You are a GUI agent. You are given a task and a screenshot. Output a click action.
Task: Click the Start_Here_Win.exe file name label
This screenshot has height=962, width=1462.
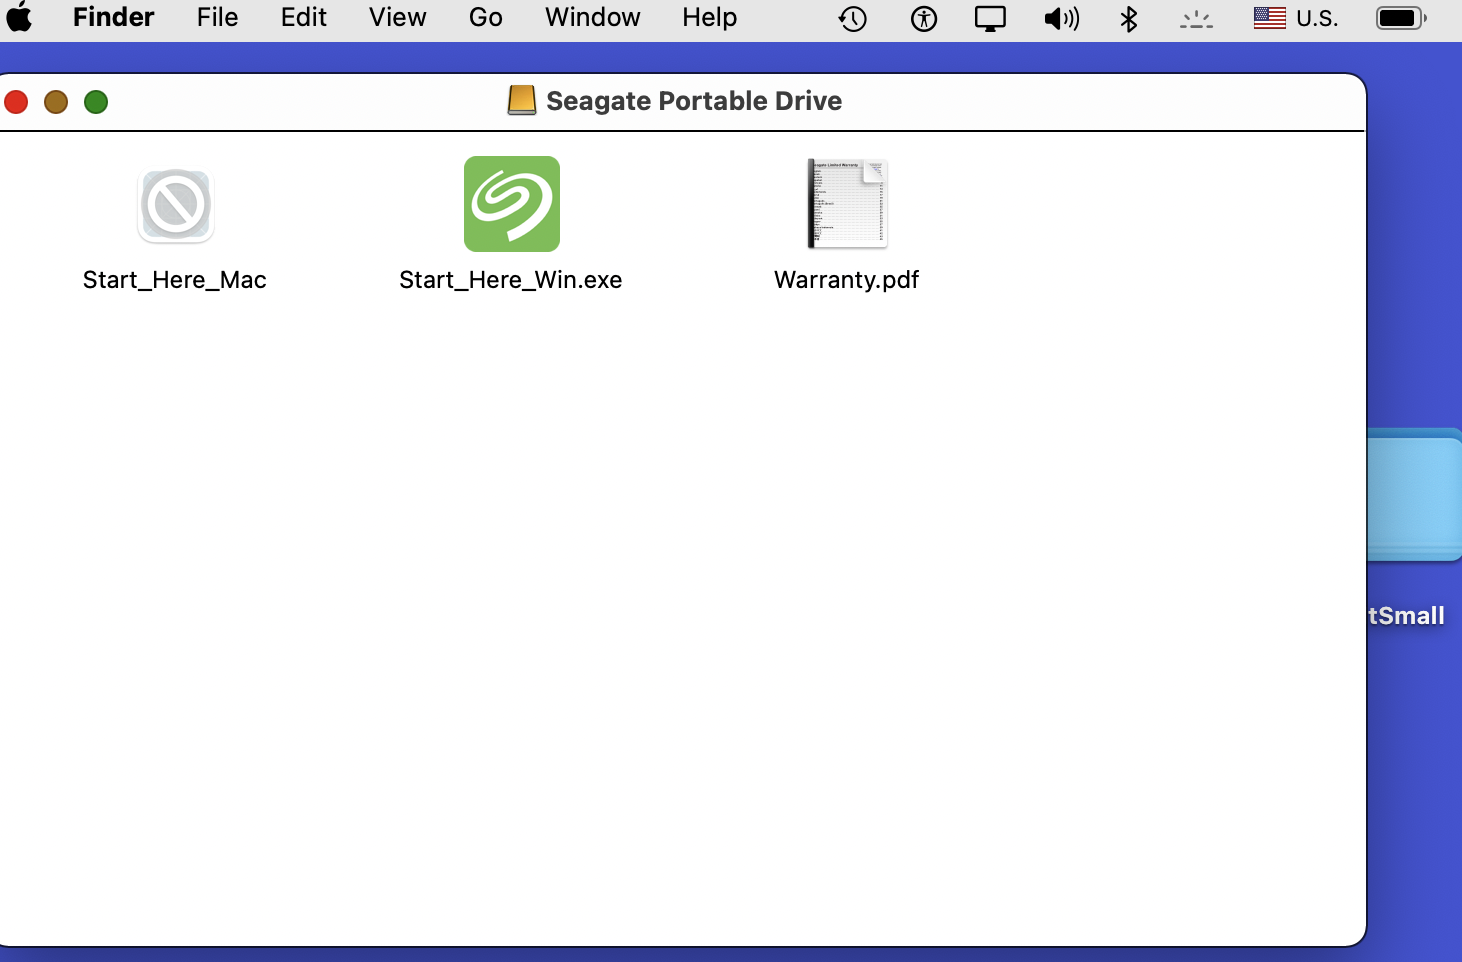[x=511, y=280]
